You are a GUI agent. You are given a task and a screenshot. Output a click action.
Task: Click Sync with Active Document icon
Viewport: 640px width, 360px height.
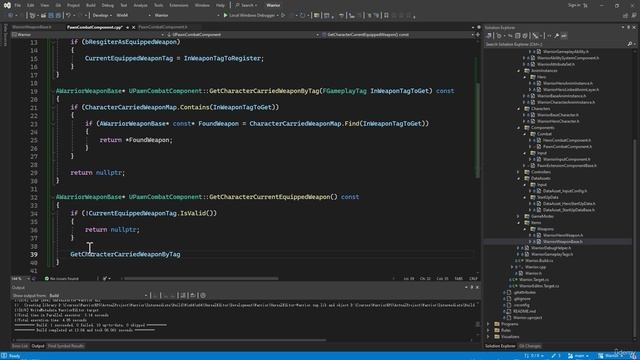pos(510,36)
